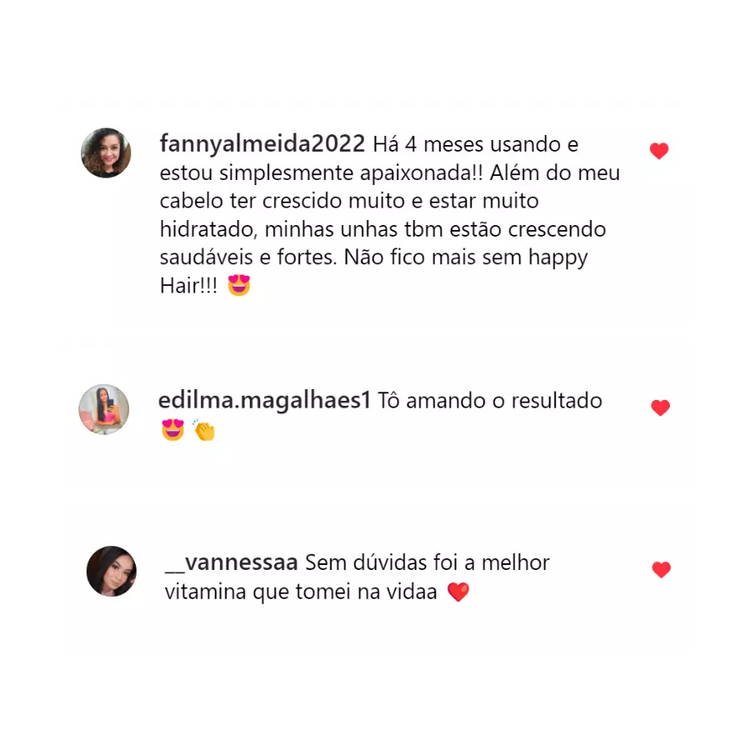This screenshot has width=750, height=750.
Task: Click the line 'estou simplesmente apaixonada!!'
Action: coord(321,173)
